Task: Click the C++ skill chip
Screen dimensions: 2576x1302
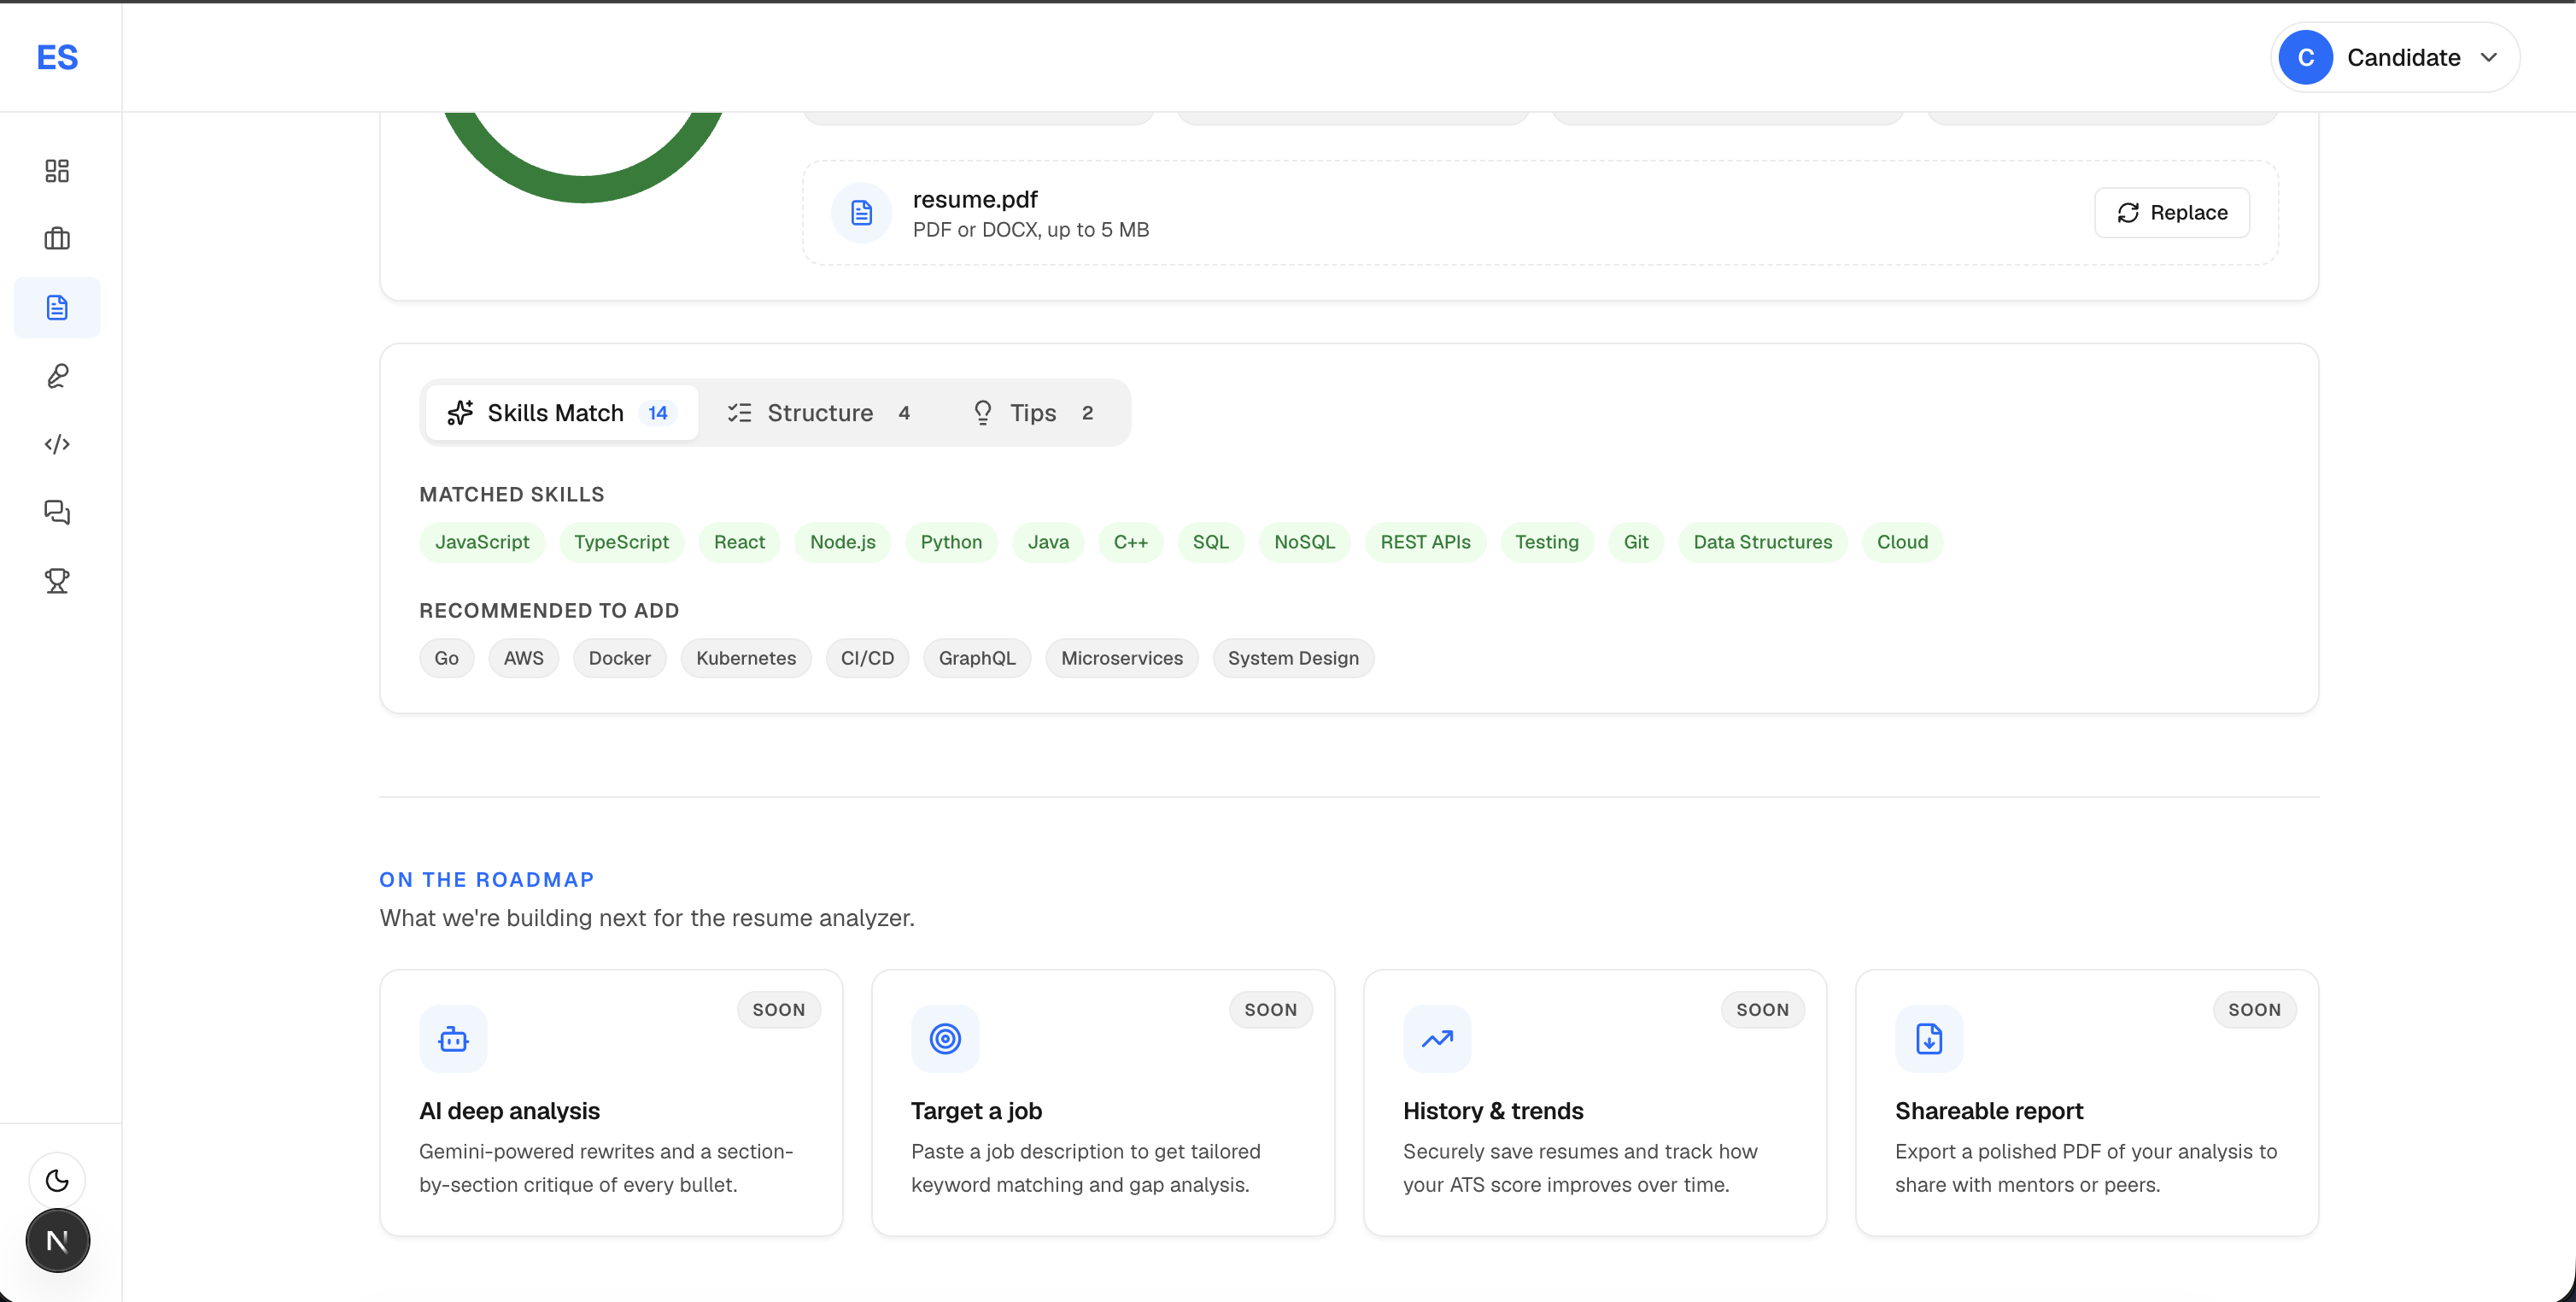Action: click(1131, 542)
